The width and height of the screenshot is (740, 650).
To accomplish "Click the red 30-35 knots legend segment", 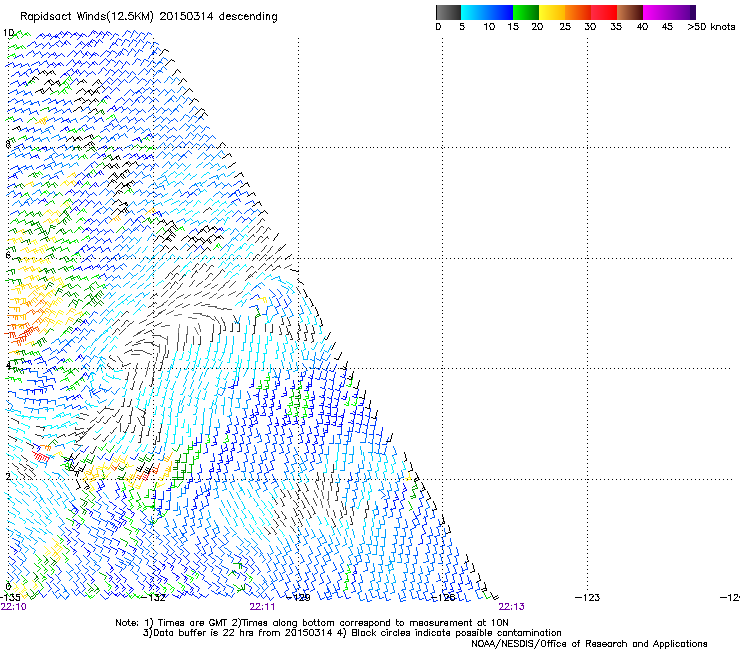I will point(604,12).
